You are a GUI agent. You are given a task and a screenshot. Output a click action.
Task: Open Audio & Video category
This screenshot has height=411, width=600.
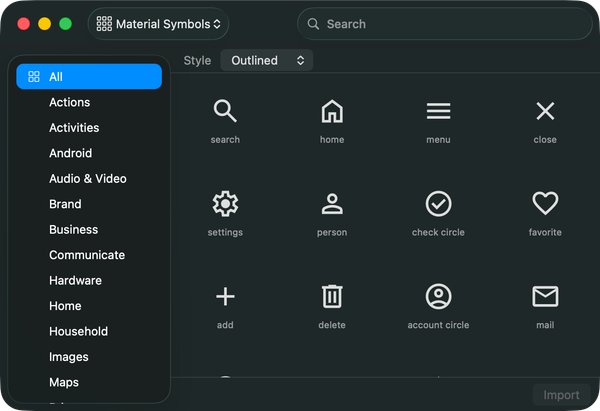click(x=88, y=178)
